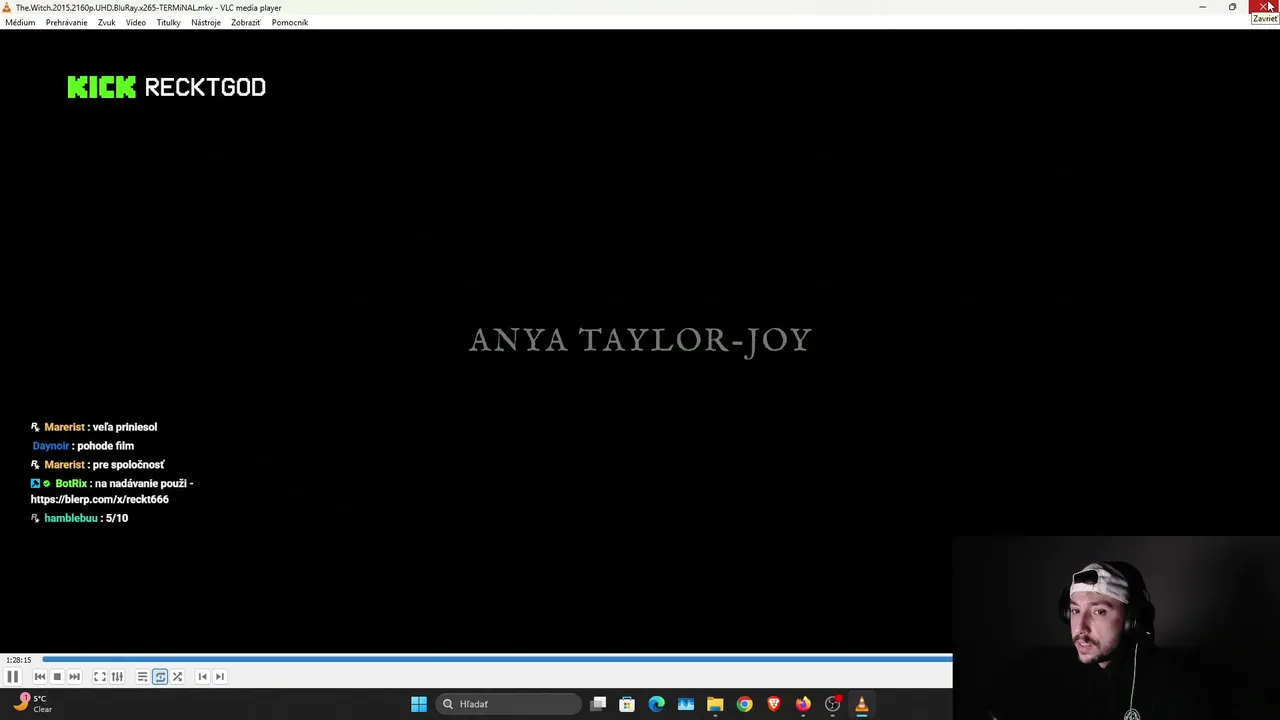Launch Microsoft Store from taskbar
The width and height of the screenshot is (1280, 720).
tap(627, 704)
